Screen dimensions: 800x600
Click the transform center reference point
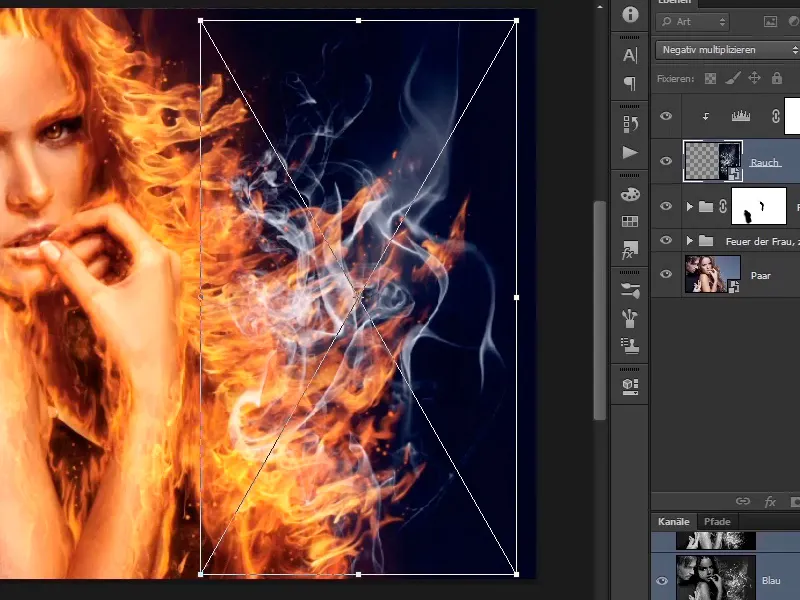tap(358, 295)
